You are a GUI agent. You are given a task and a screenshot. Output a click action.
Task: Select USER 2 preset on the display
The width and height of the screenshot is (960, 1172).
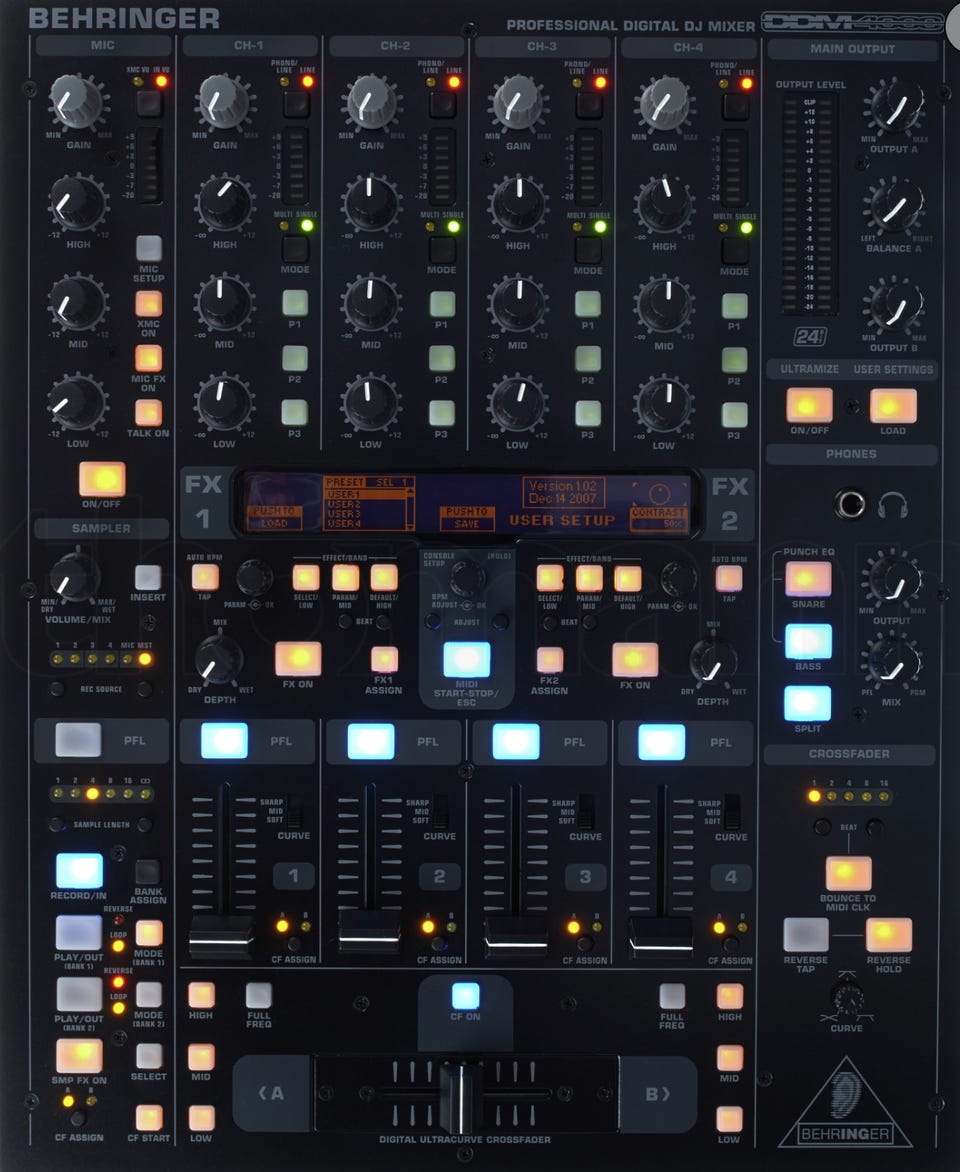point(344,504)
